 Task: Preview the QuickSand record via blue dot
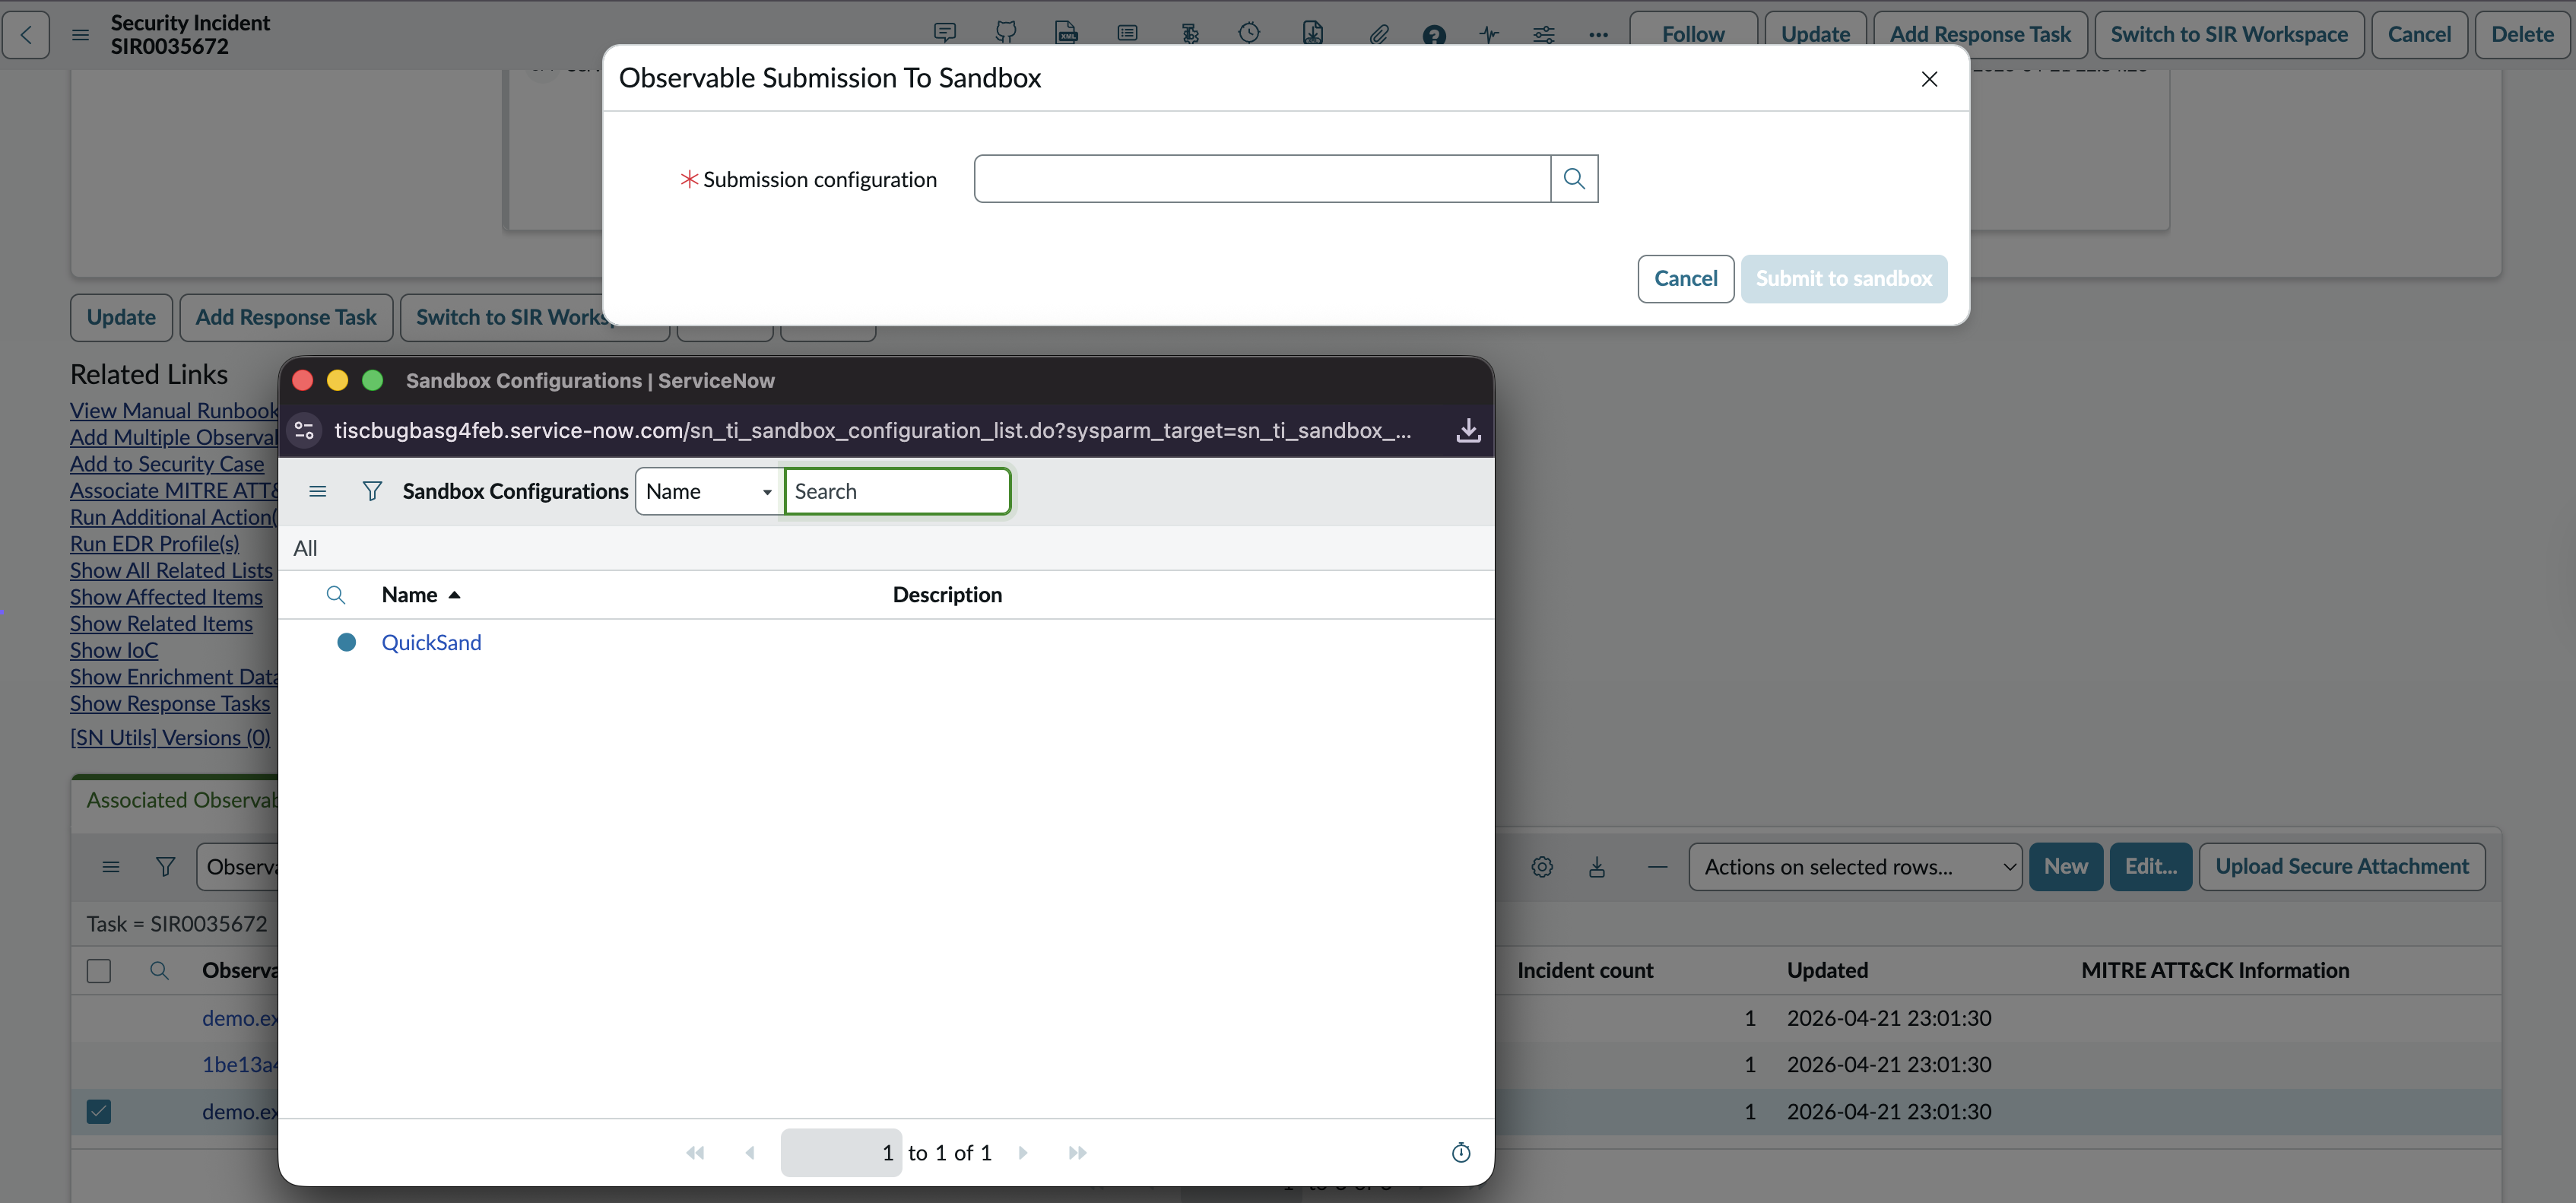pos(346,642)
